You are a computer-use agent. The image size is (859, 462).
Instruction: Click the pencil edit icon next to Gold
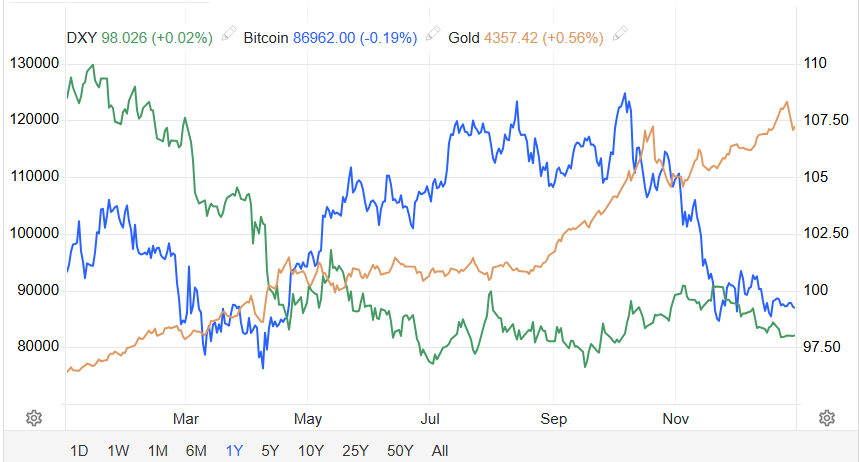tap(619, 36)
